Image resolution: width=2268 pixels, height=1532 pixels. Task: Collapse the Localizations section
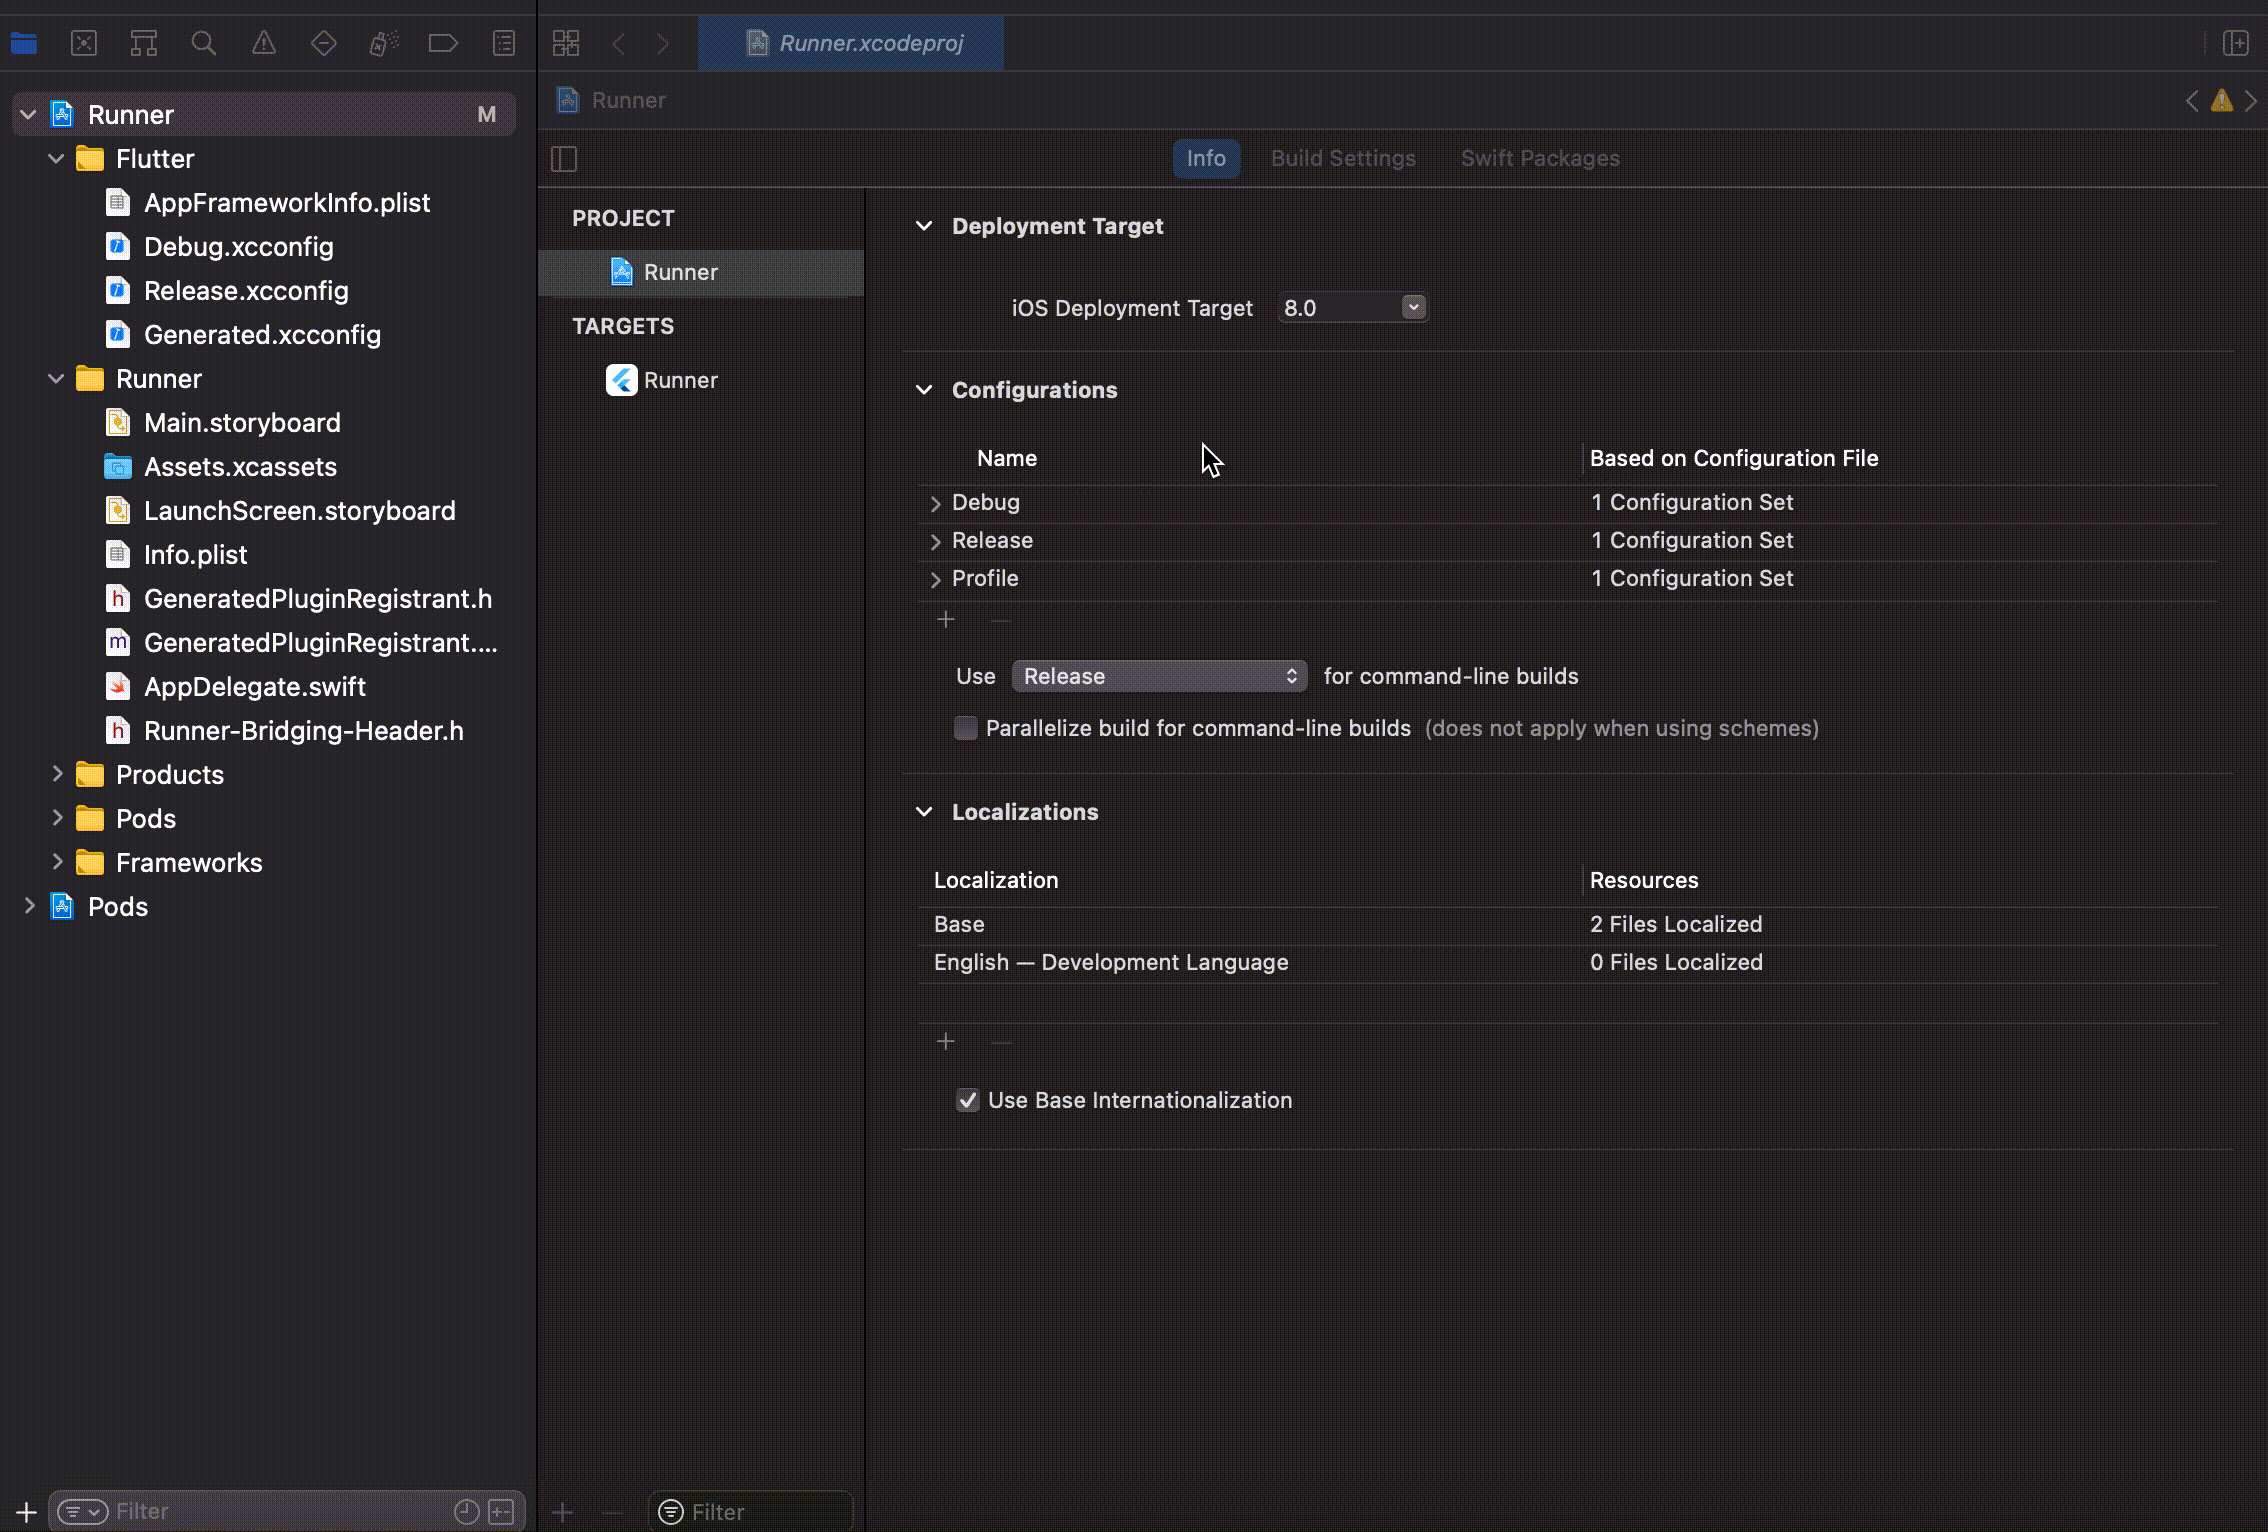click(924, 812)
